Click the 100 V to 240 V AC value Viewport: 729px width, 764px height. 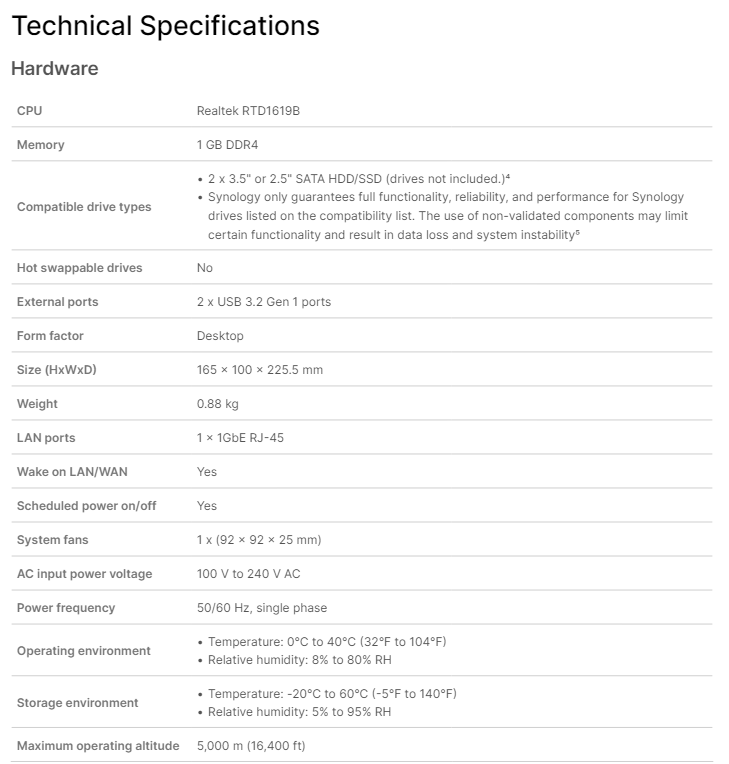tap(248, 574)
